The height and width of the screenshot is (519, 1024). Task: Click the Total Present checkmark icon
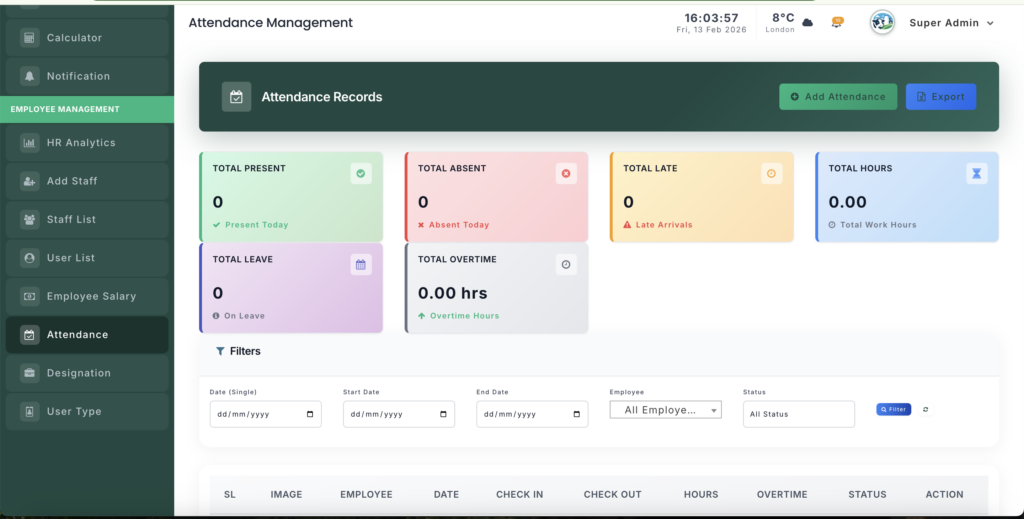pyautogui.click(x=361, y=174)
